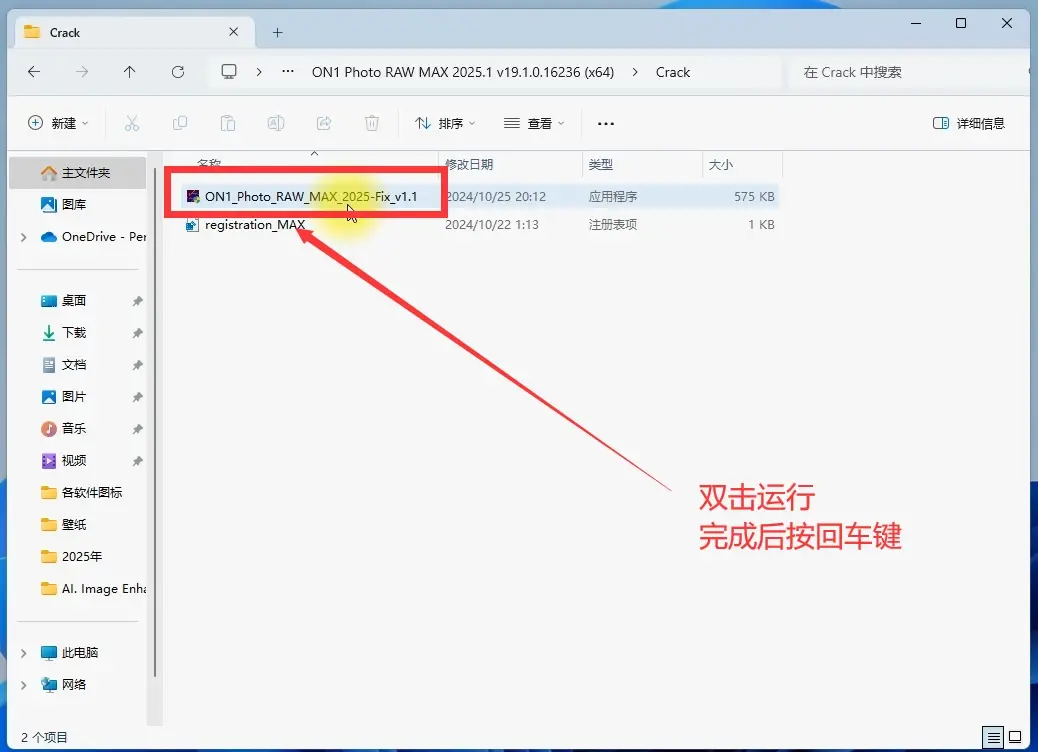Open 2025年 folder in sidebar
This screenshot has height=752, width=1038.
(73, 557)
